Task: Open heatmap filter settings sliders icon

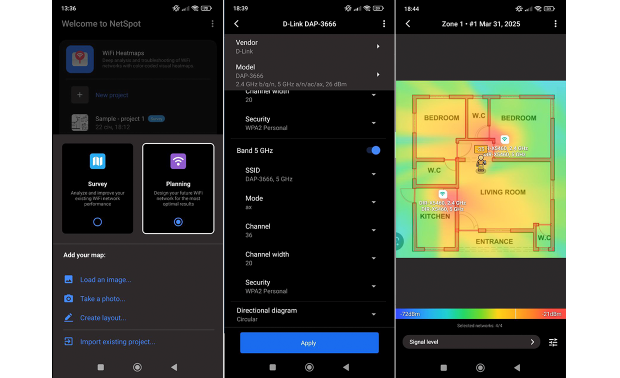Action: coord(553,342)
